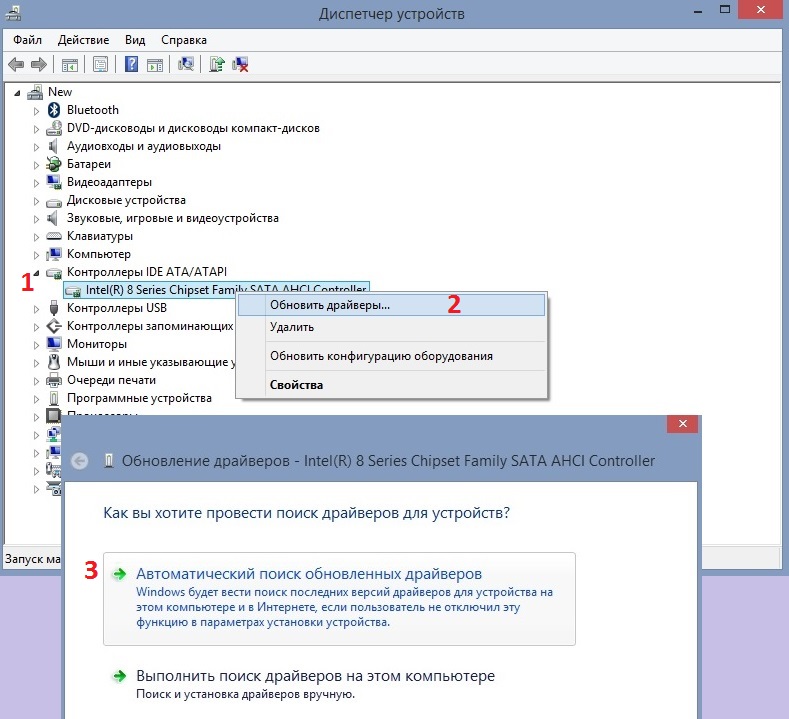This screenshot has height=719, width=789.
Task: Open the Файл menu
Action: [x=27, y=40]
